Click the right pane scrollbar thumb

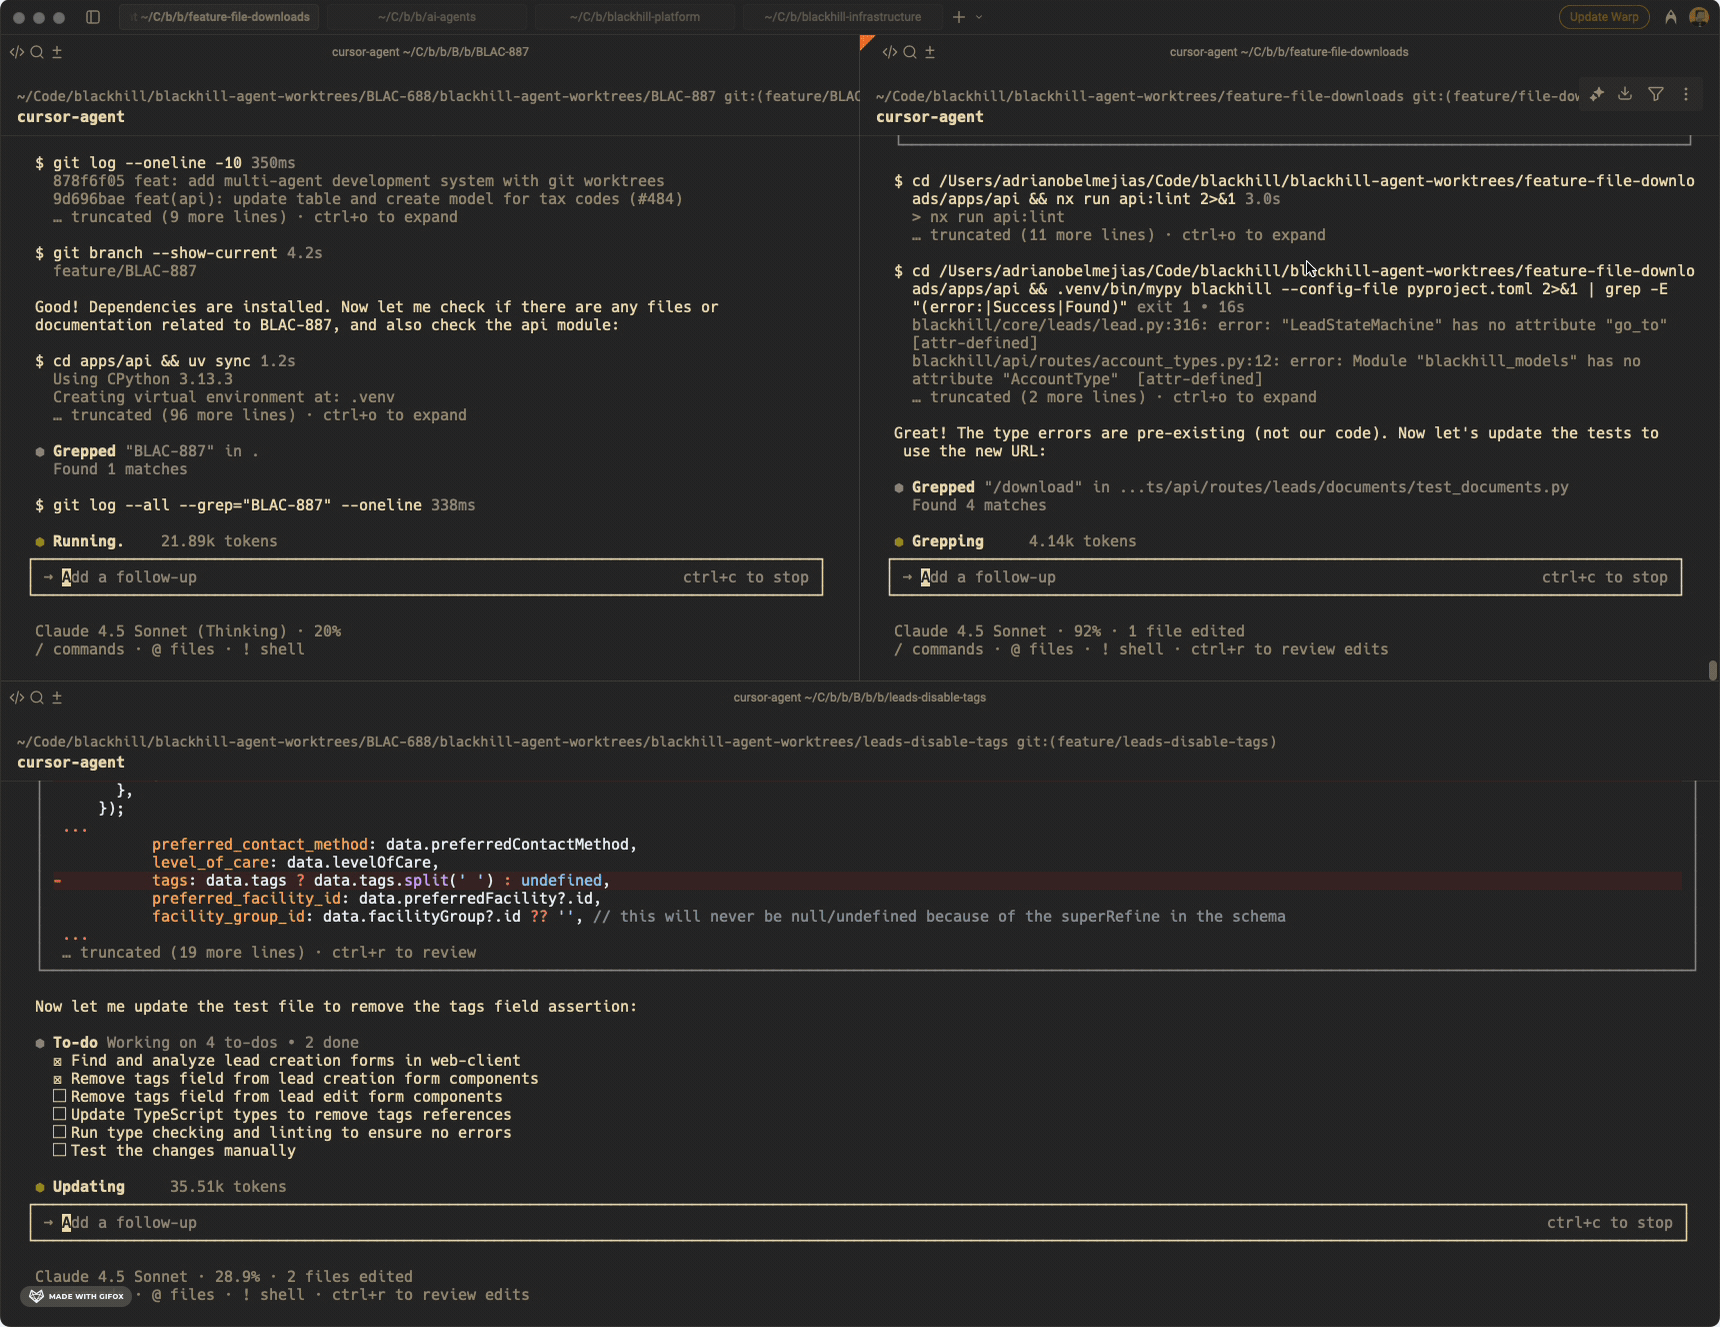point(1712,670)
